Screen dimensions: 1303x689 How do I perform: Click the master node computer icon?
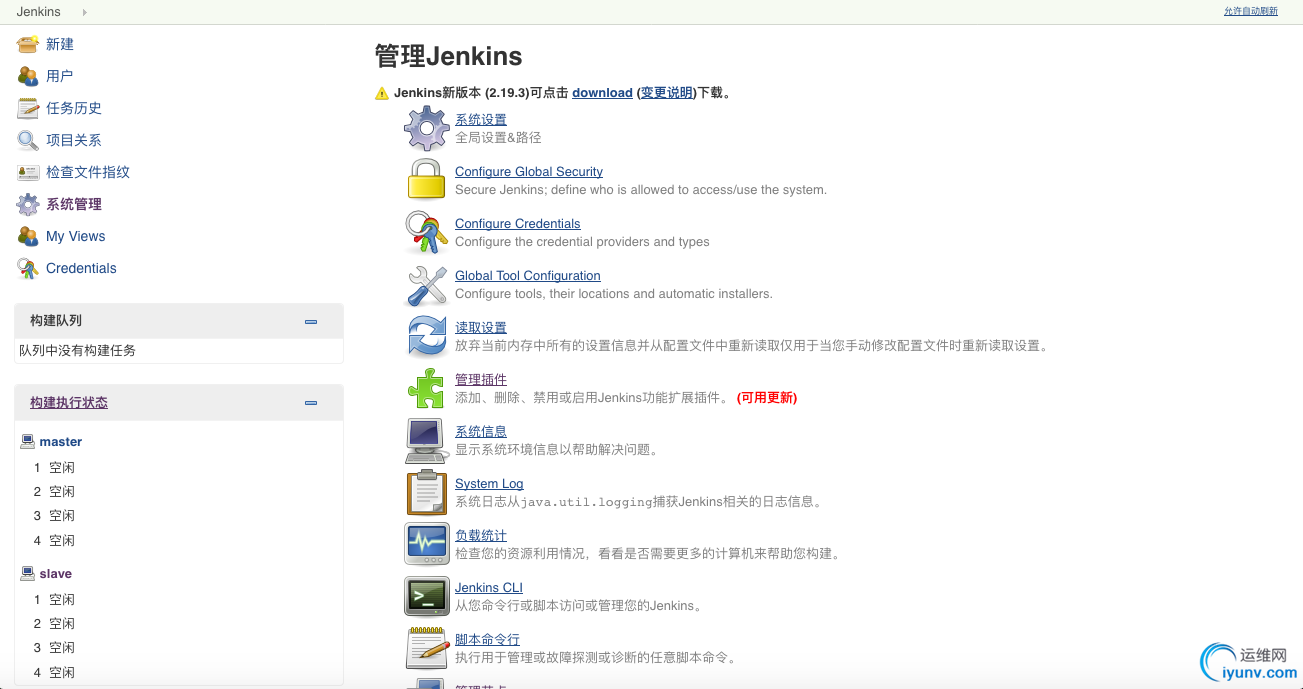click(28, 441)
